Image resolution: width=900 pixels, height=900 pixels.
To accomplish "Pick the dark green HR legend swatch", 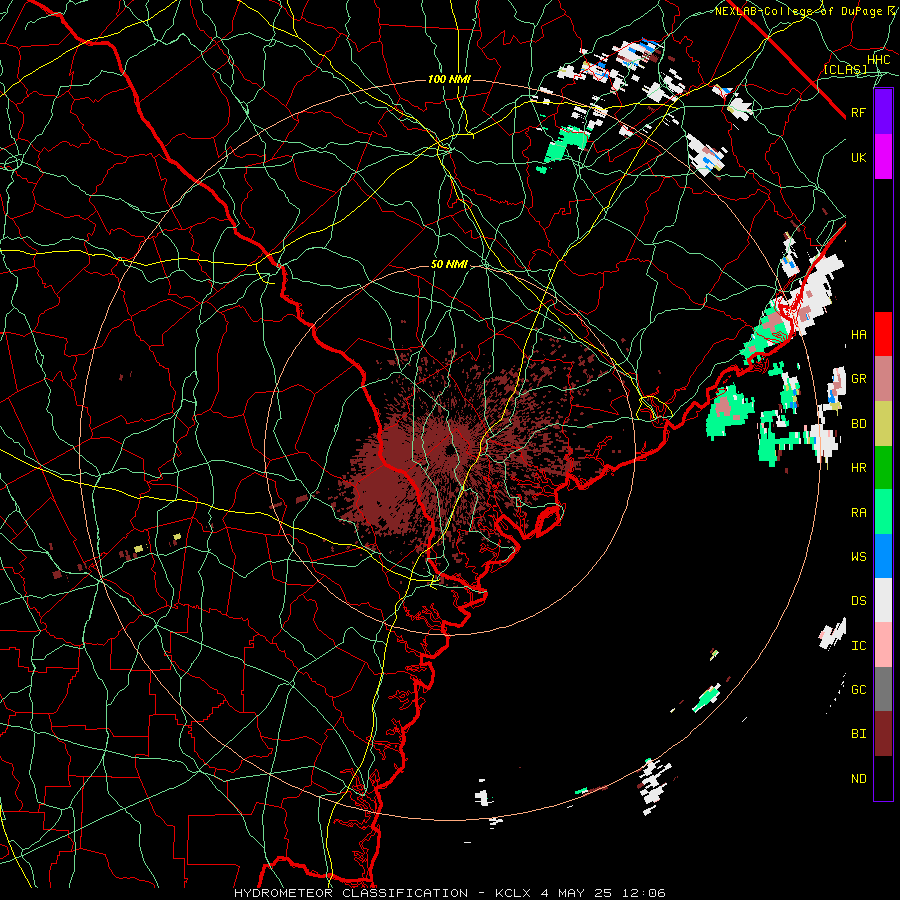I will pos(883,468).
